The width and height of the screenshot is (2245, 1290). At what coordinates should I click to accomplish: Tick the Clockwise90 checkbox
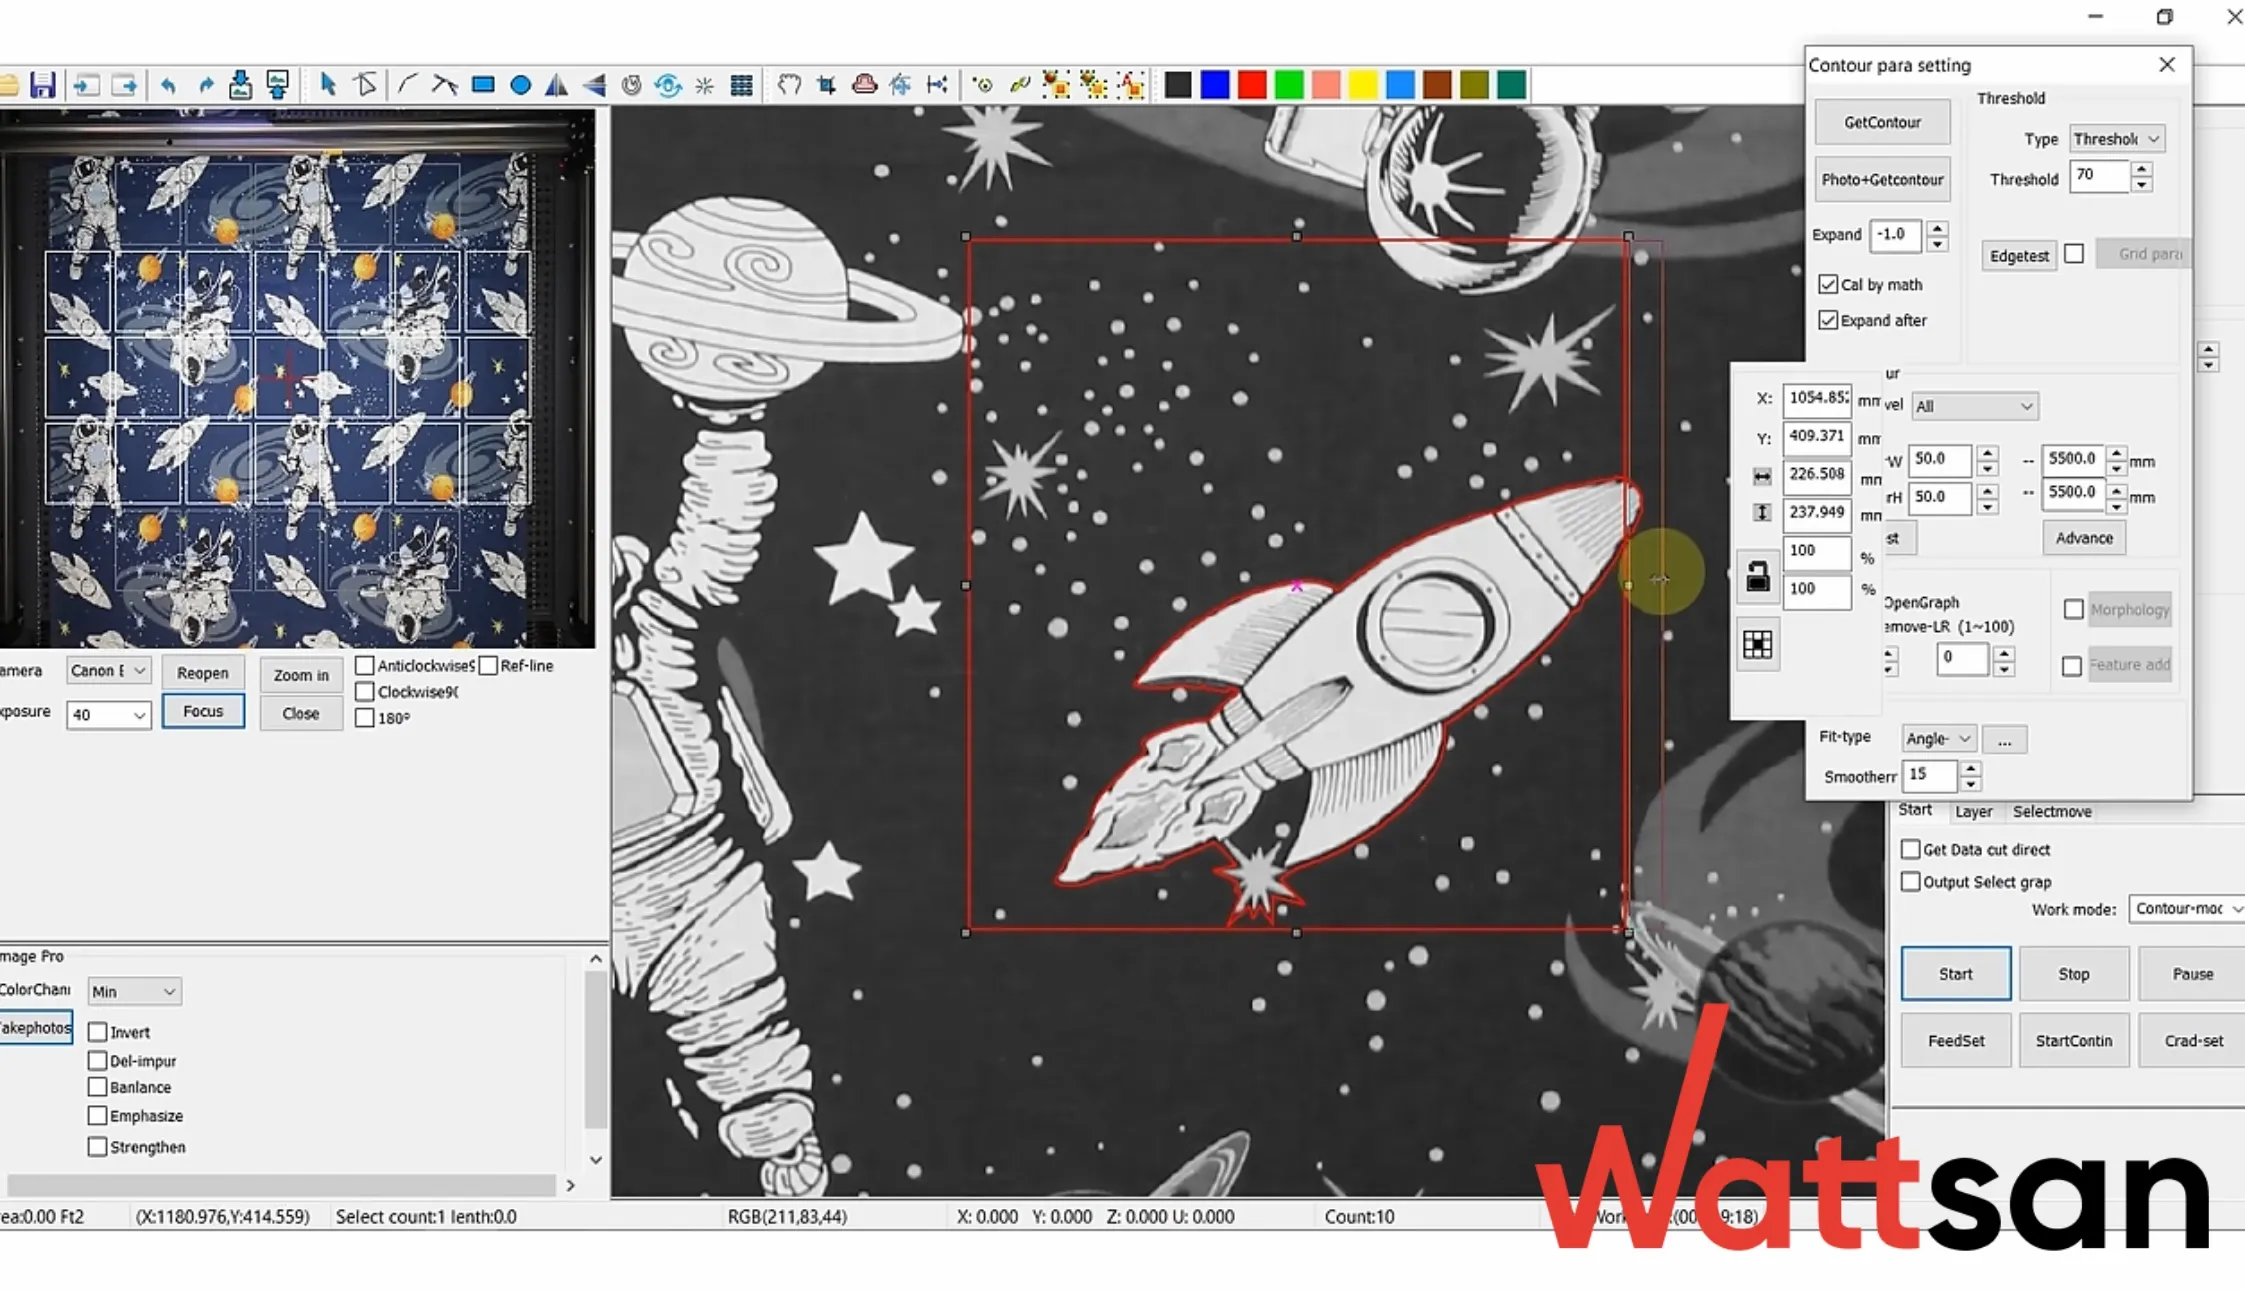[x=365, y=692]
